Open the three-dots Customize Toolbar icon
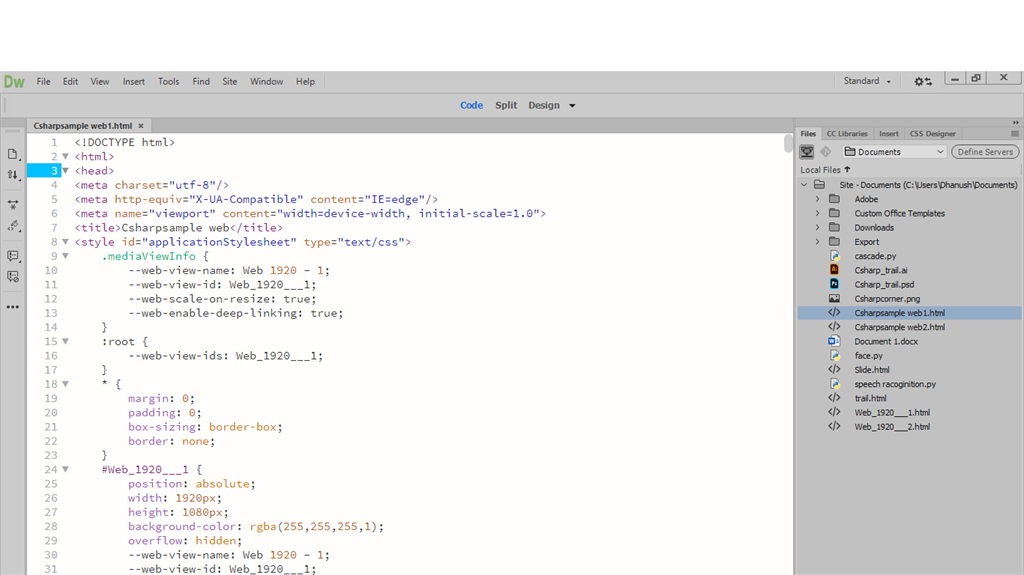This screenshot has height=575, width=1024. point(12,307)
